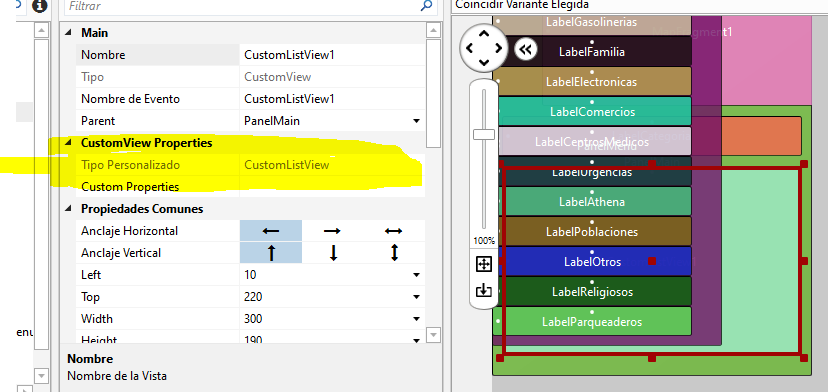
Task: Select LabelReligiosos in the designer
Action: point(591,292)
